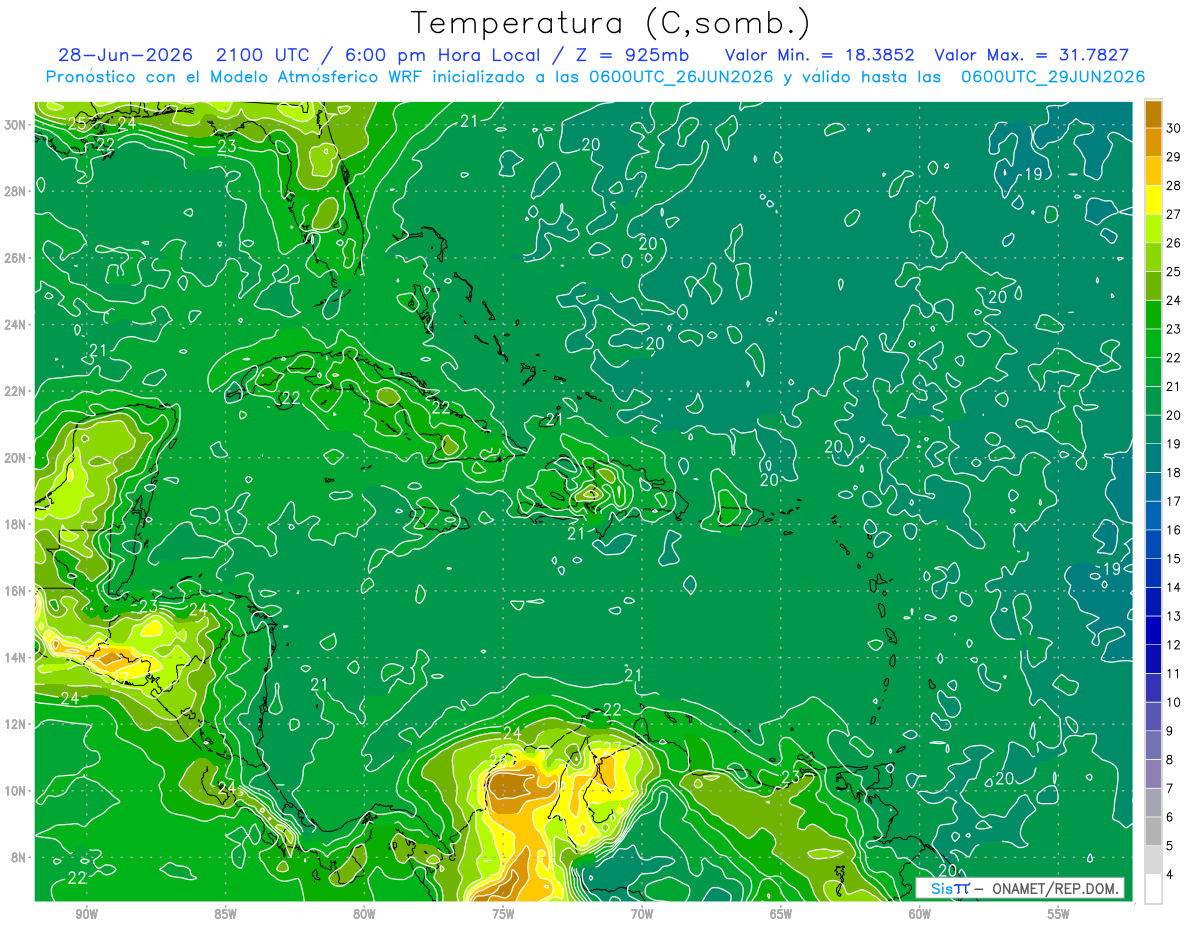Click the topmost brown-orange legend swatch above 30

click(1153, 115)
